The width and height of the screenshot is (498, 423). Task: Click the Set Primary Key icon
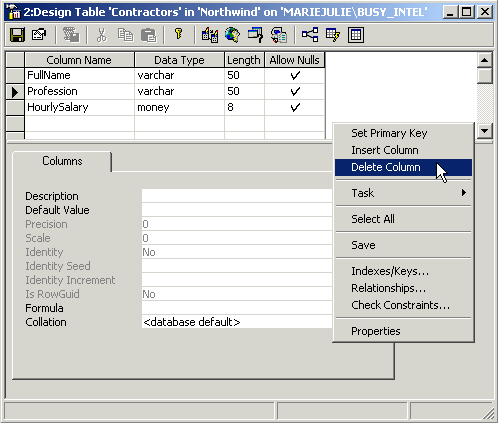(179, 35)
